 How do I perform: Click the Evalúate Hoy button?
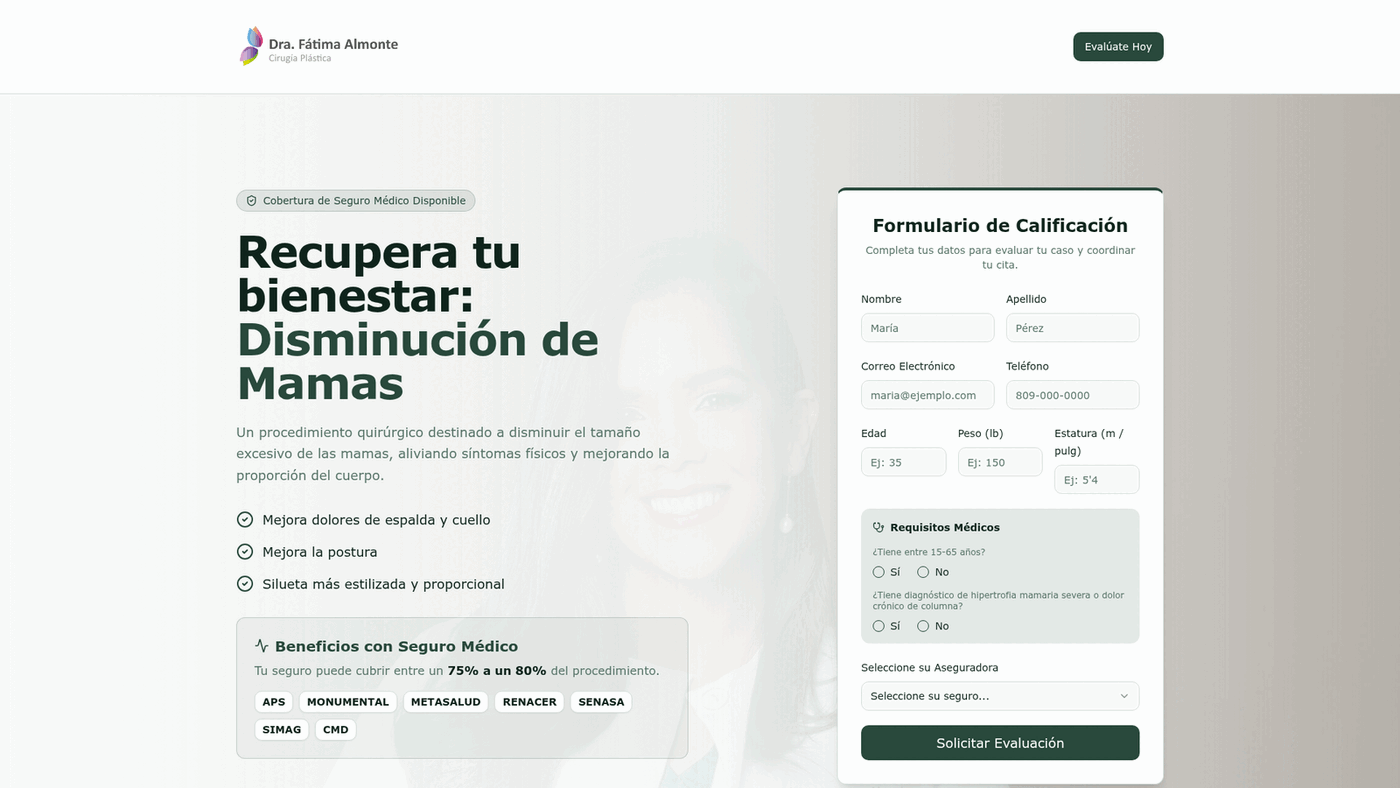[x=1118, y=47]
